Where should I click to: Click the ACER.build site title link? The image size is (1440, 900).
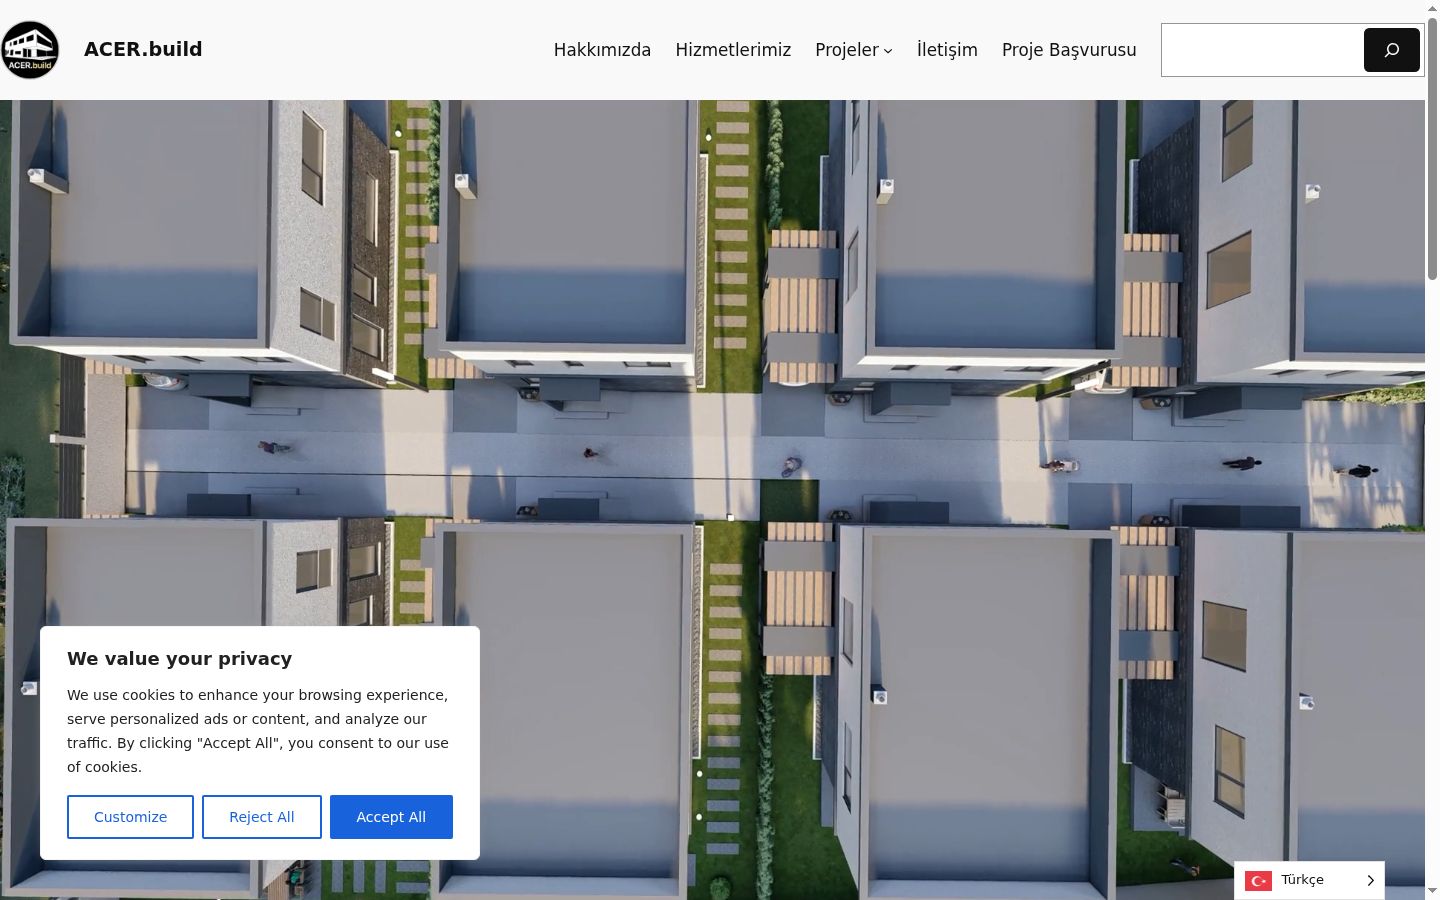[143, 49]
